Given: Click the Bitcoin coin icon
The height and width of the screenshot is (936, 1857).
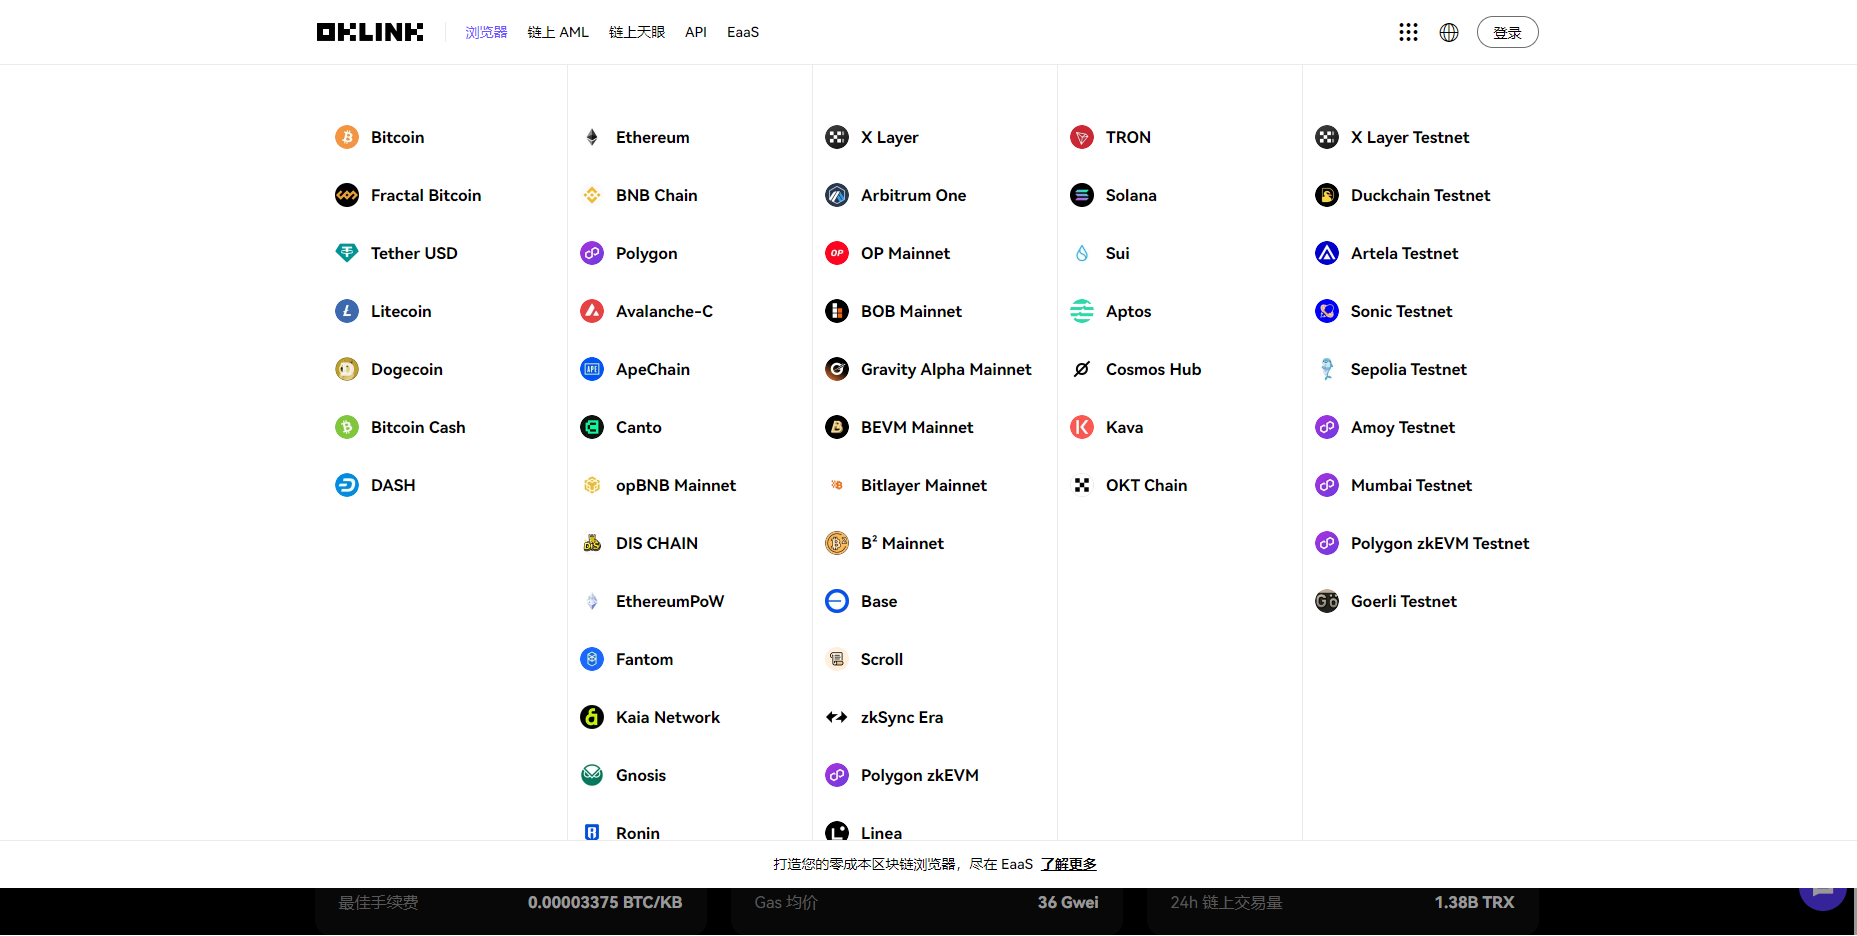Looking at the screenshot, I should click(347, 137).
